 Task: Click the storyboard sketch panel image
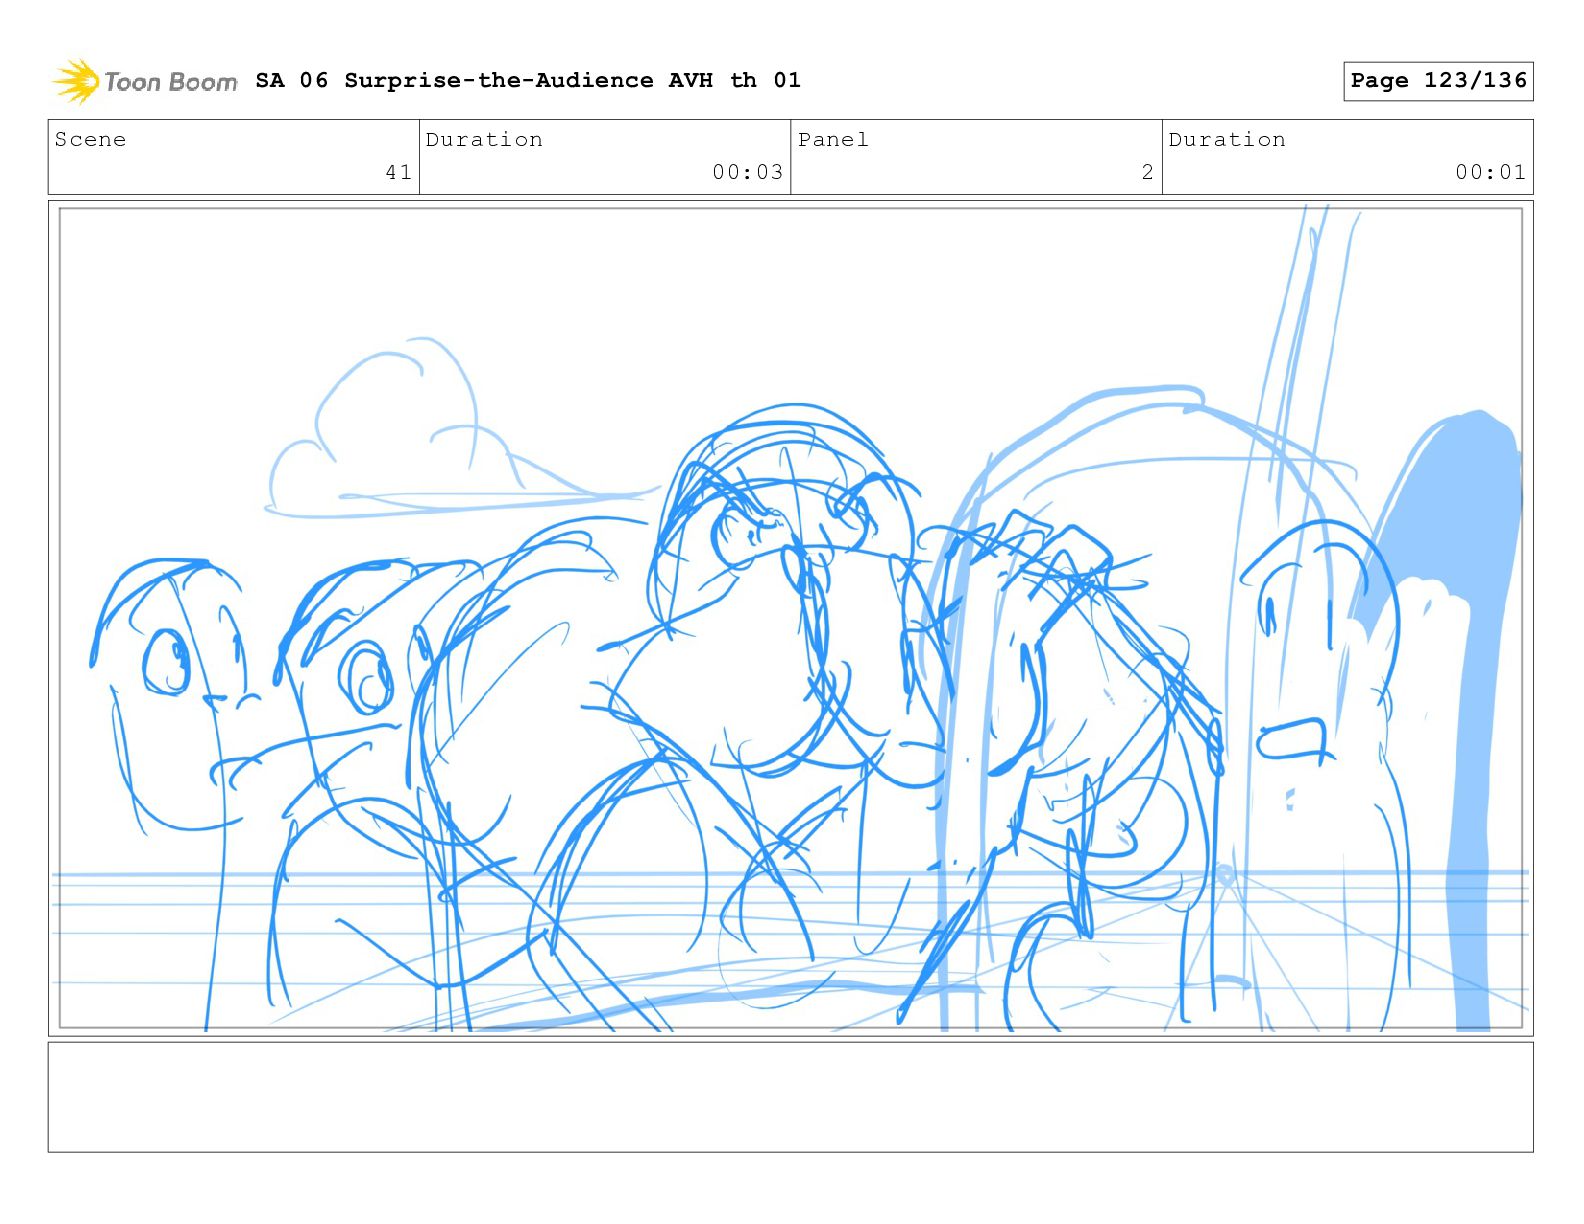[x=790, y=618]
